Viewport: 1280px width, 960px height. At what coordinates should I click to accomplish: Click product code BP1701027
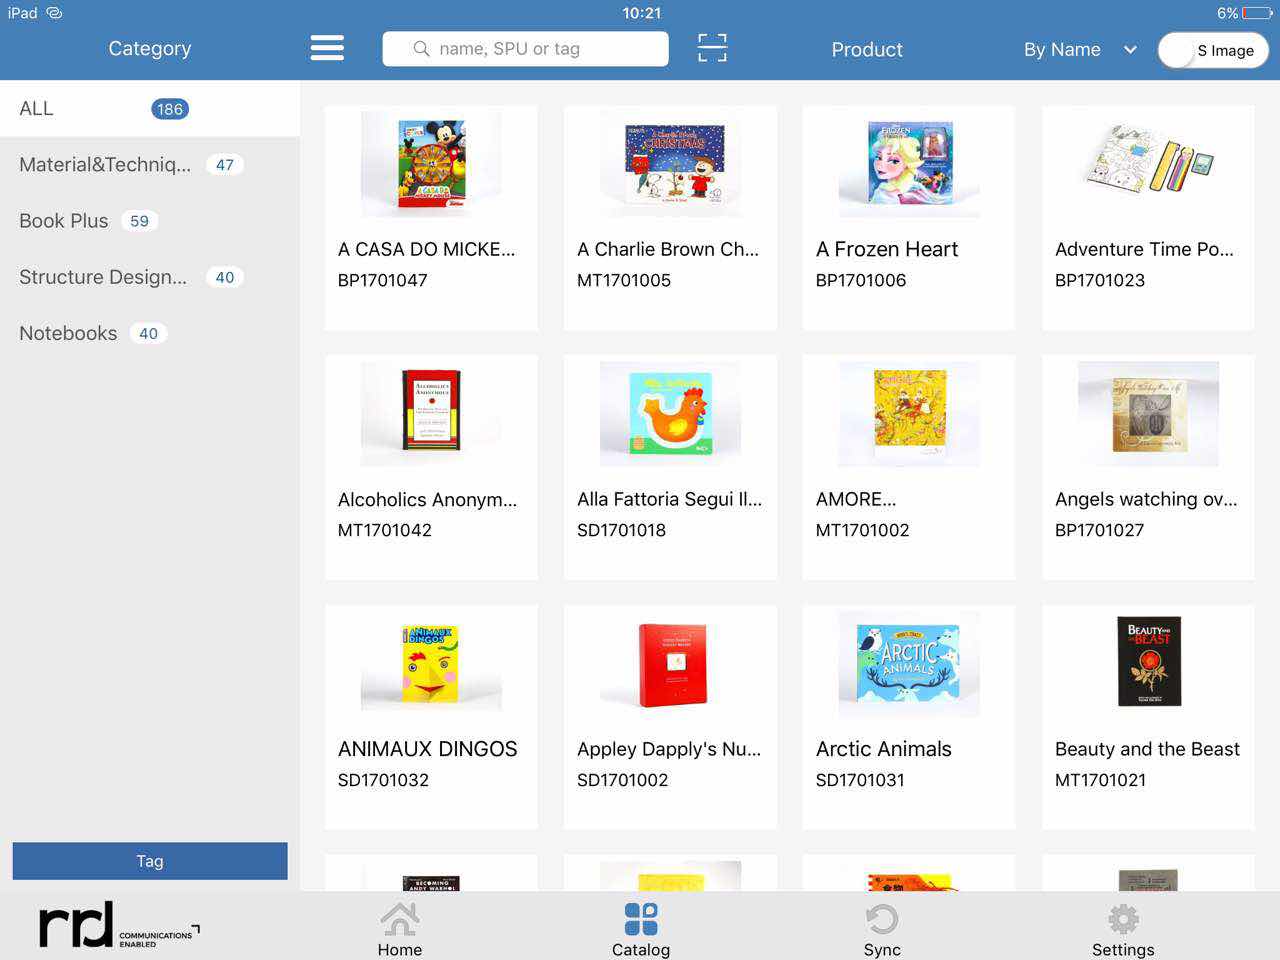tap(1099, 530)
